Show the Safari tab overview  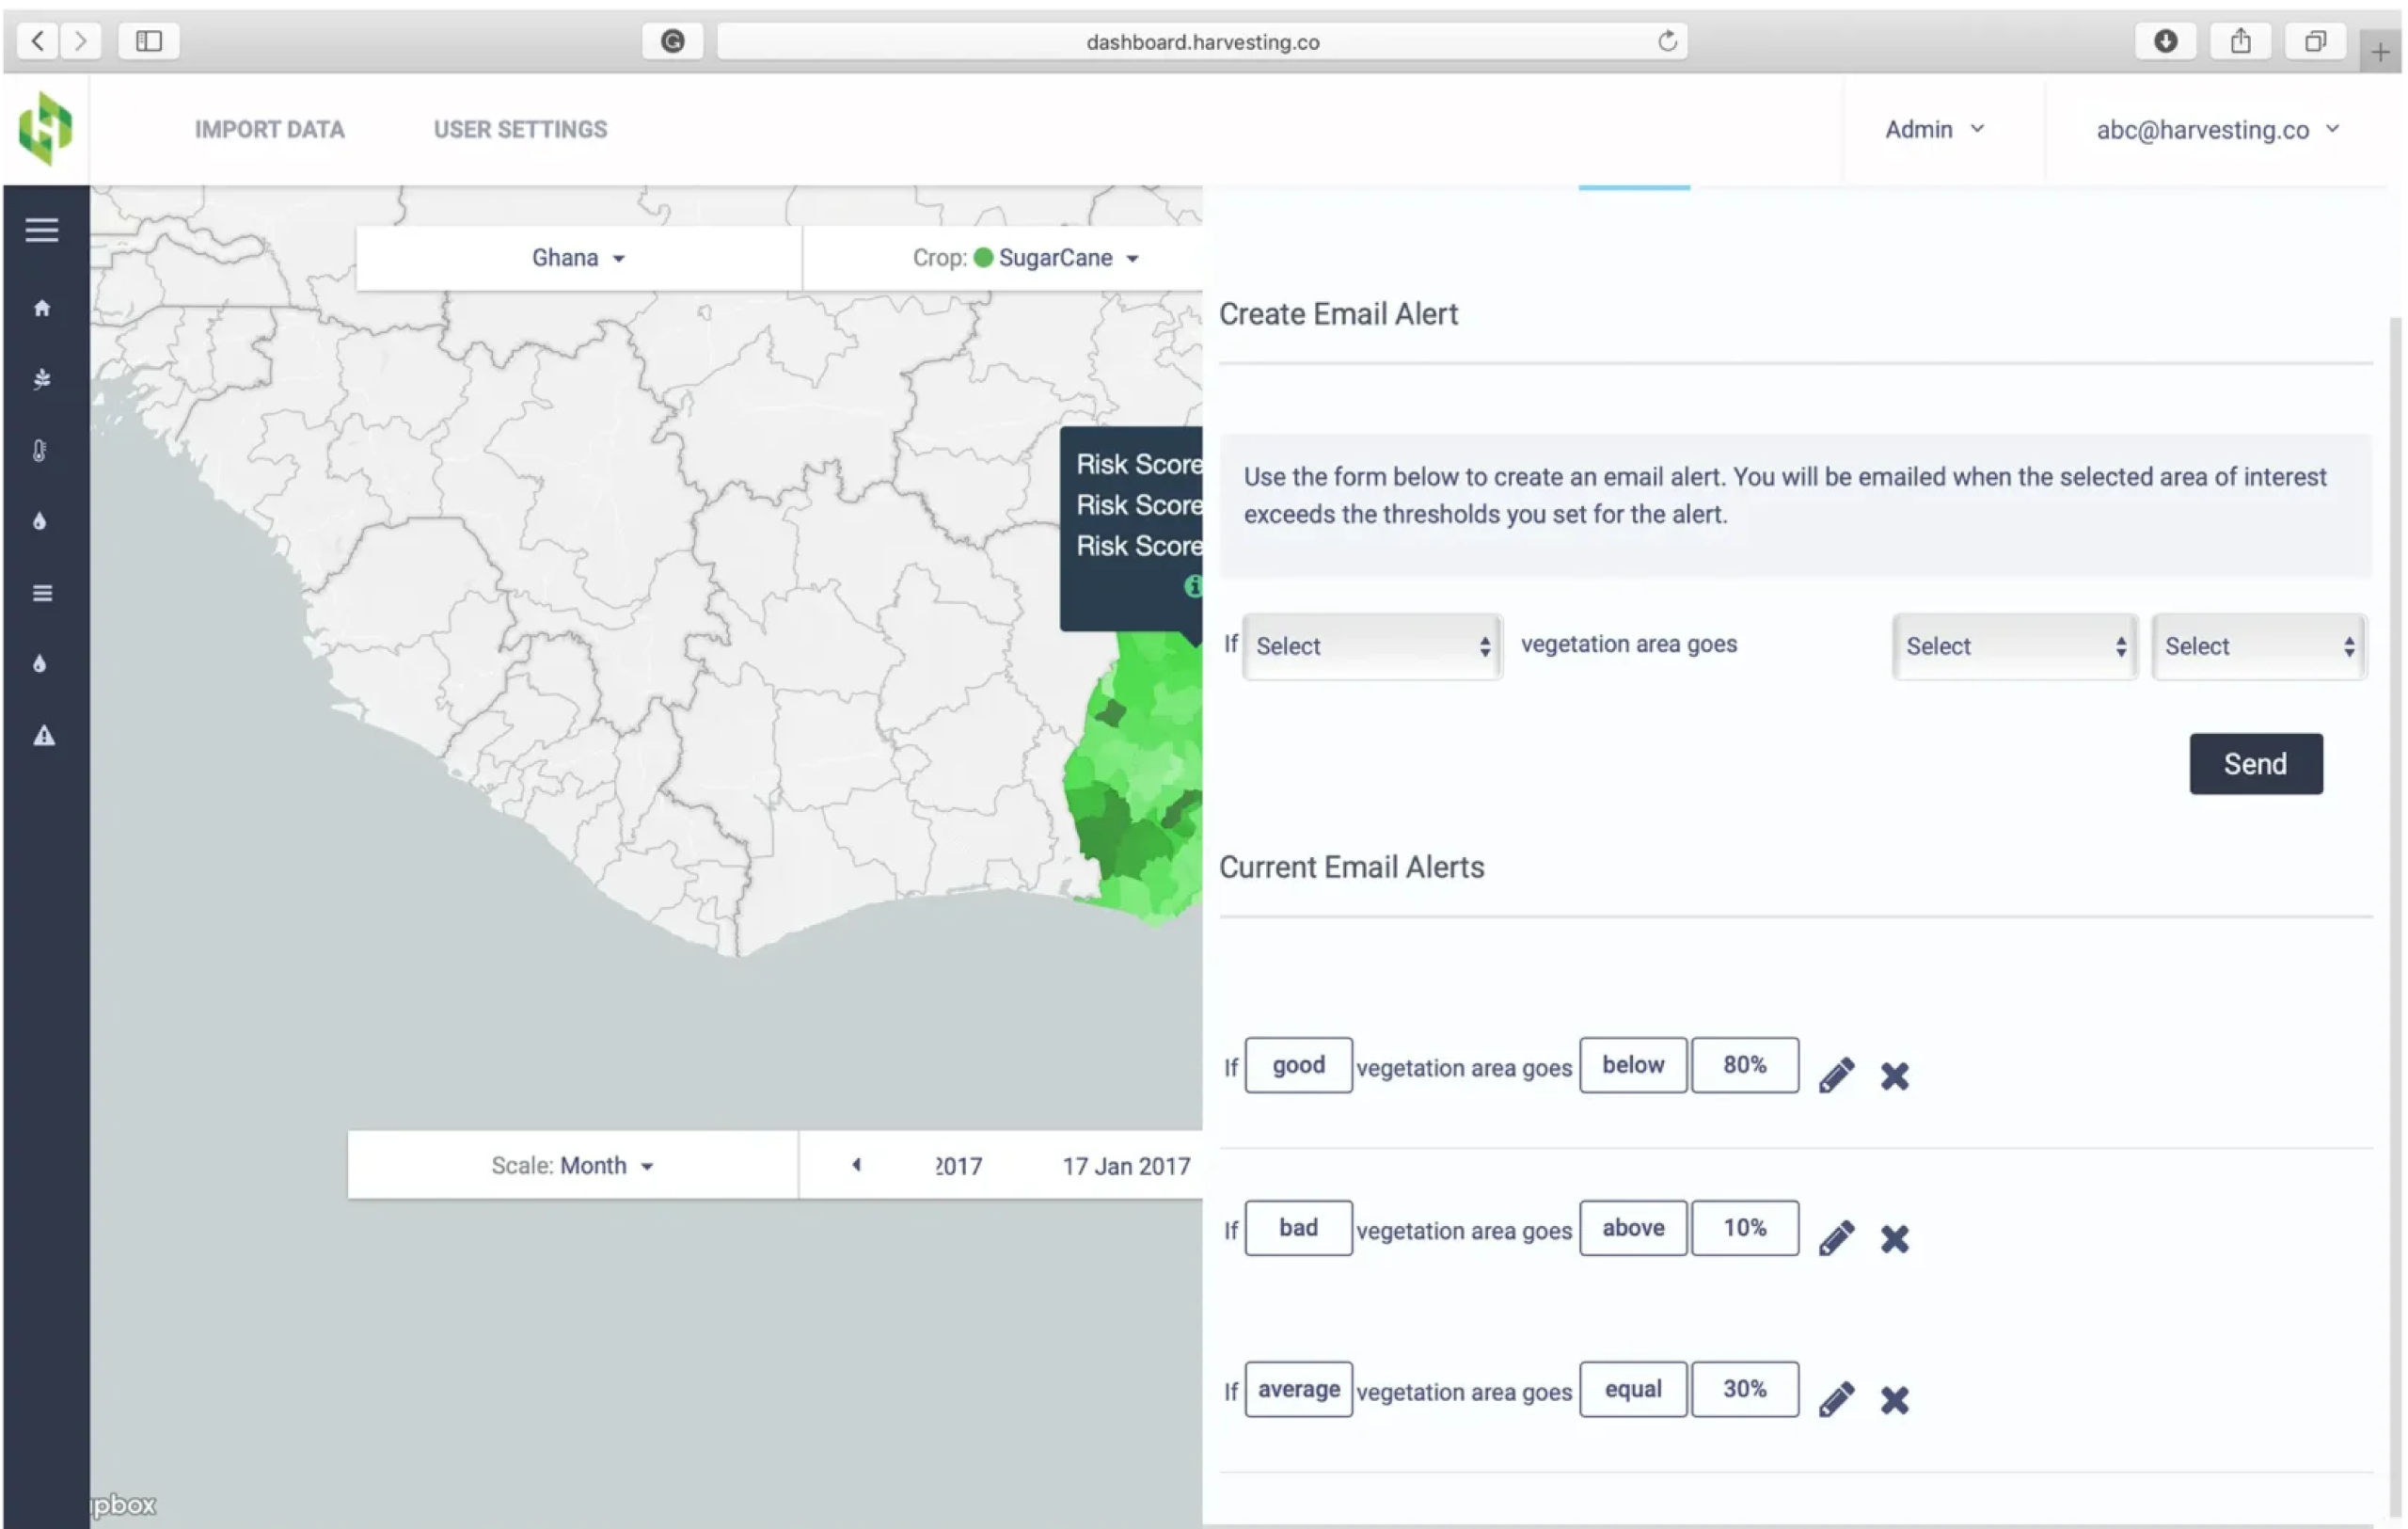click(x=2315, y=41)
